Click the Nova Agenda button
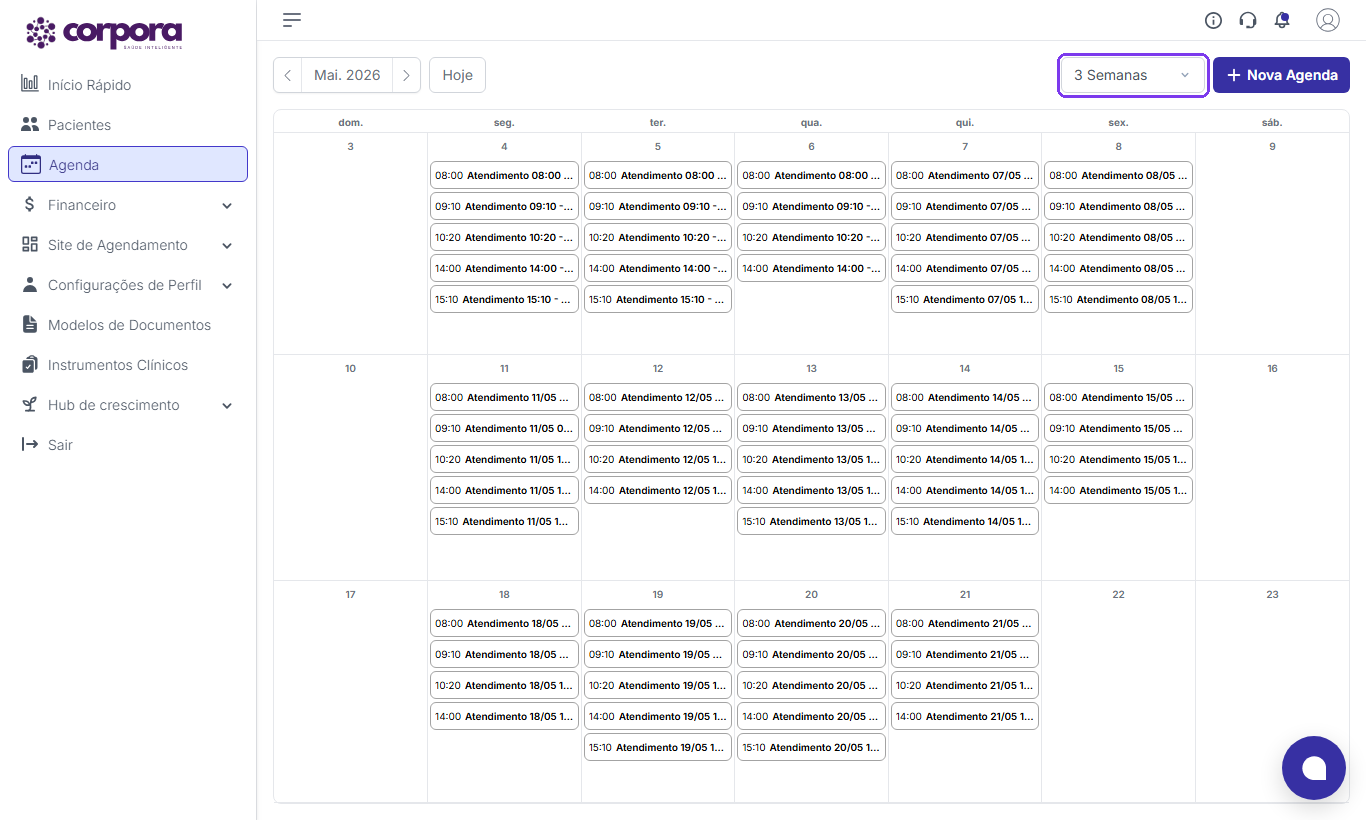The image size is (1366, 820). [x=1281, y=75]
